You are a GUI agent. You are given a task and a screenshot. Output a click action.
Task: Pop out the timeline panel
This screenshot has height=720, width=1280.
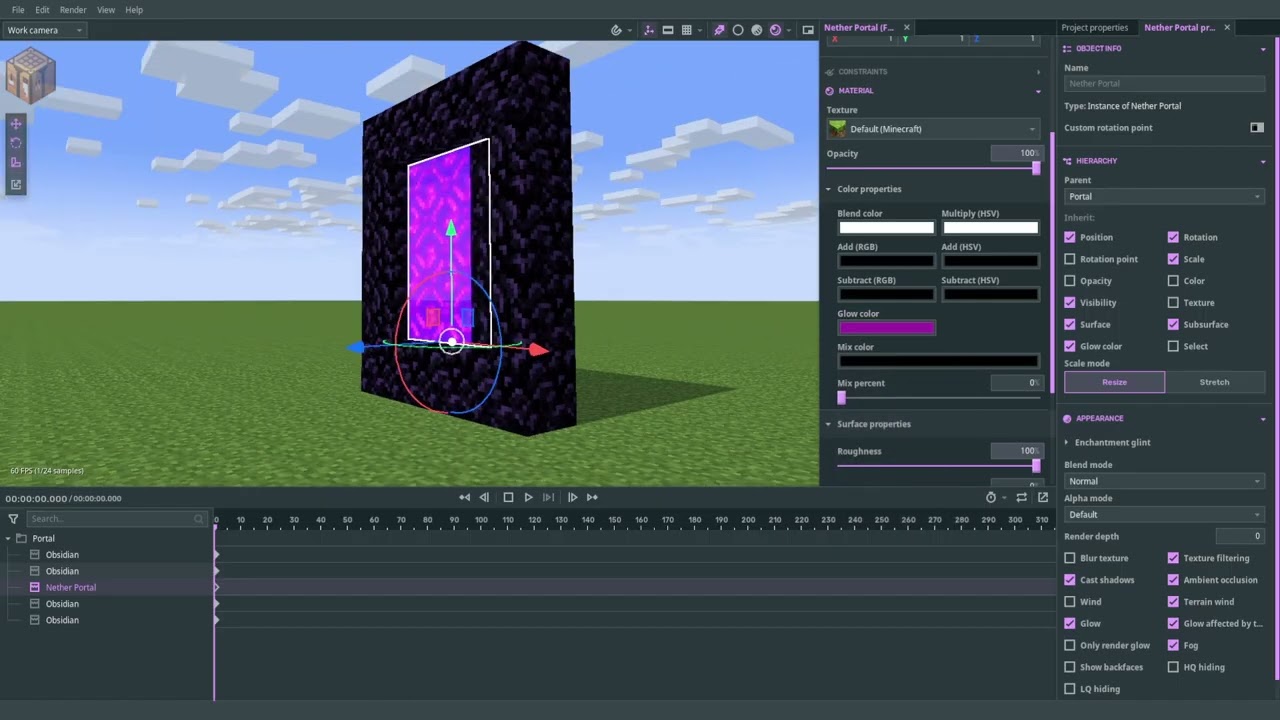(x=1043, y=497)
